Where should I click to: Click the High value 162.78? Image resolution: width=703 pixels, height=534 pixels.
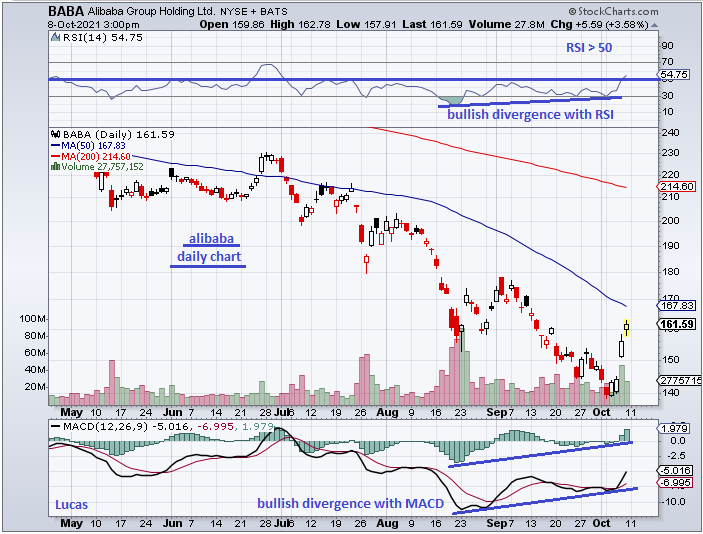pos(313,25)
